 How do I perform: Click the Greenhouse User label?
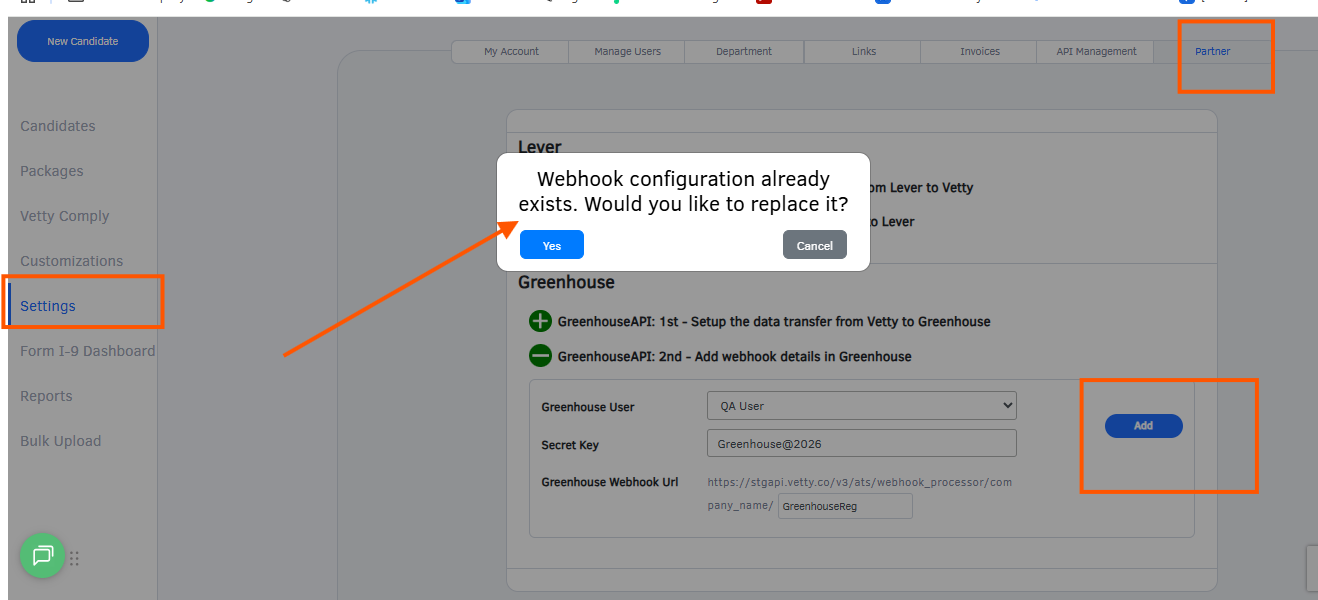[588, 407]
